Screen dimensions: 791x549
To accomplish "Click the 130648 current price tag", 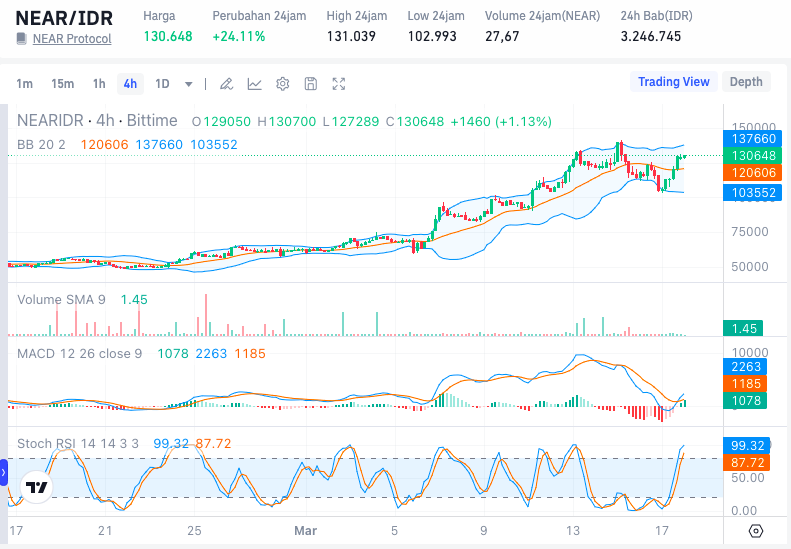I will click(x=753, y=155).
